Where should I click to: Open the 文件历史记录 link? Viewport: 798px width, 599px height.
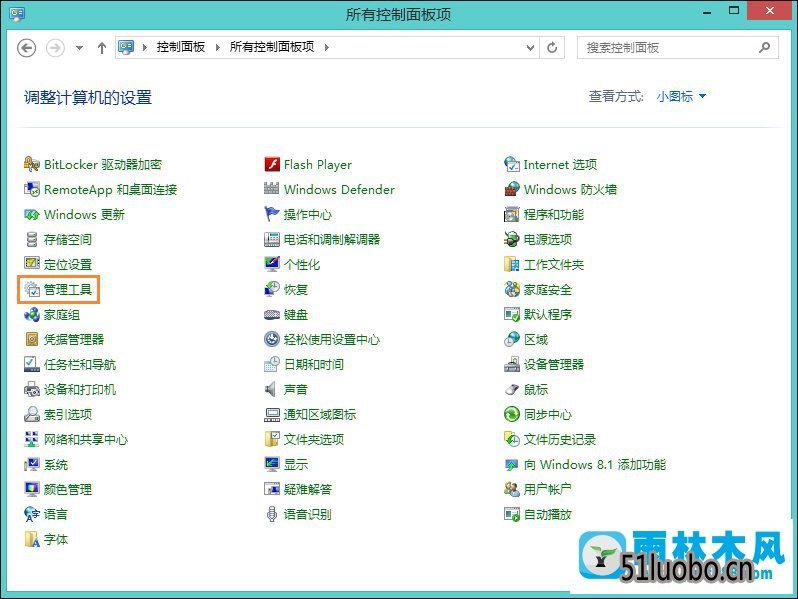pyautogui.click(x=560, y=439)
